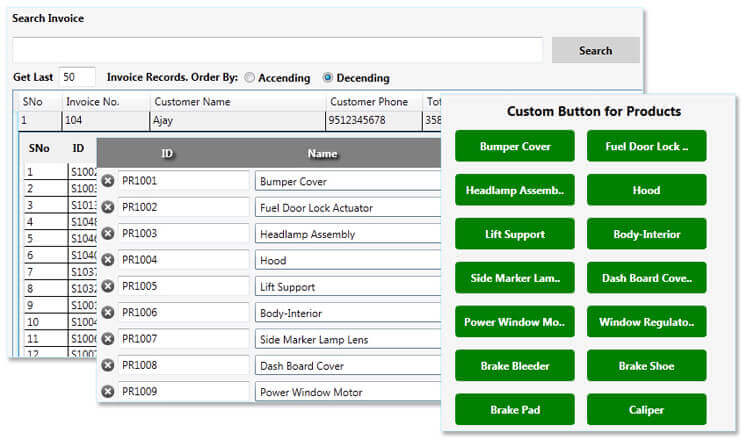Delete the PR1005 row via its X icon
Screen dimensions: 747x440
108,286
